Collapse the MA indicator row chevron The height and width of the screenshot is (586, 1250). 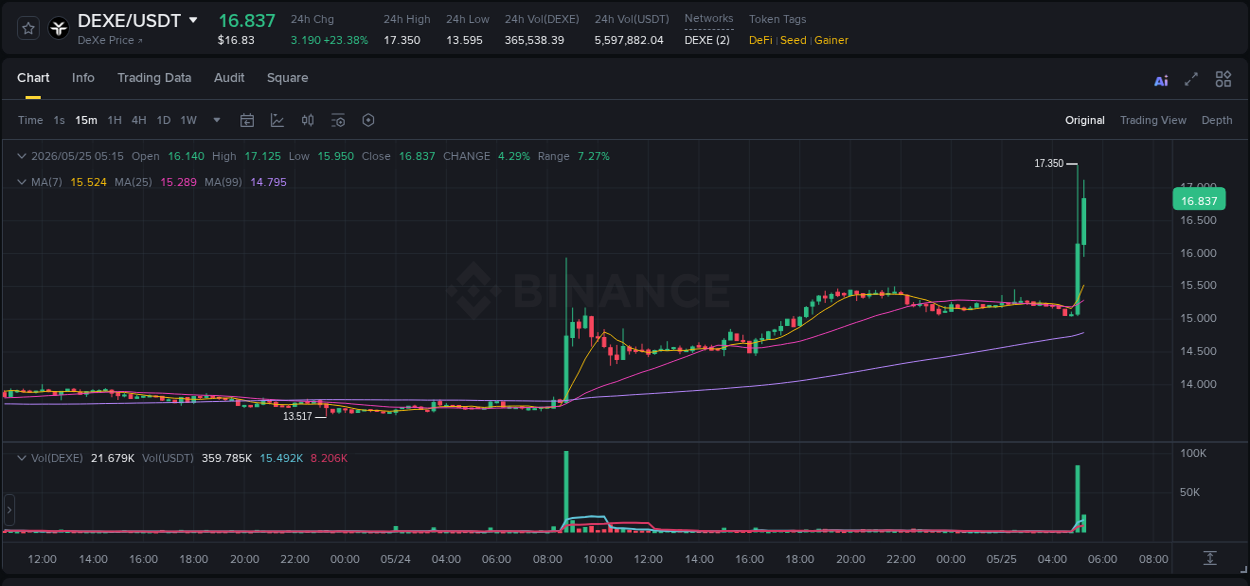point(22,182)
